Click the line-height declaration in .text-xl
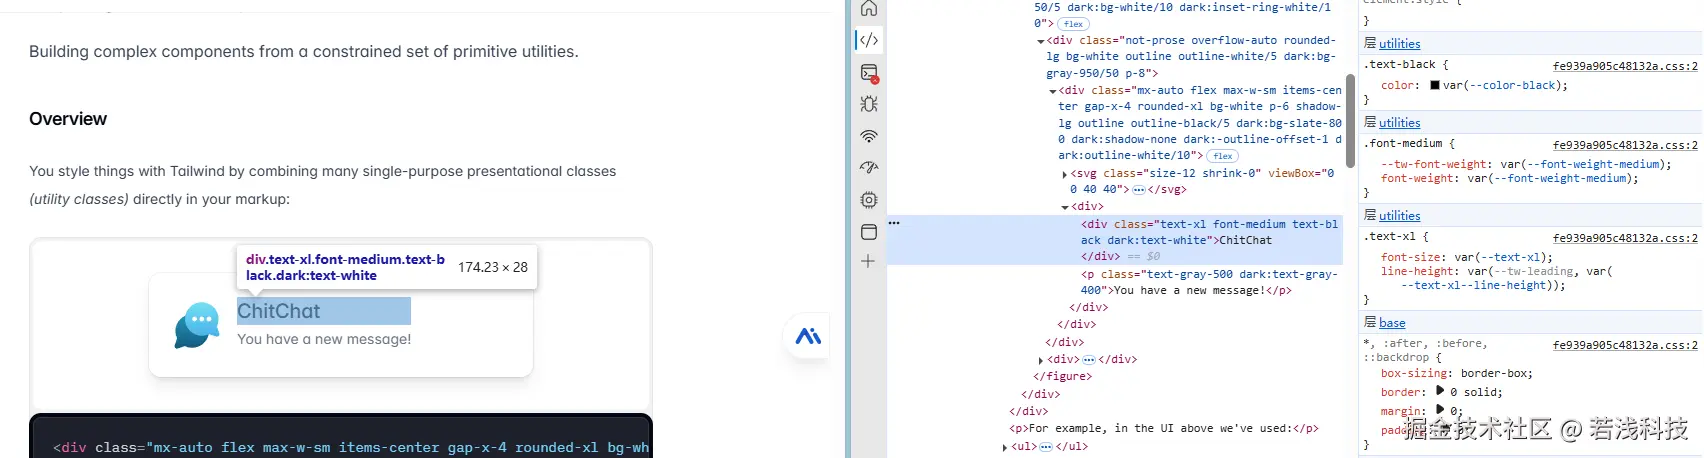 point(1497,278)
